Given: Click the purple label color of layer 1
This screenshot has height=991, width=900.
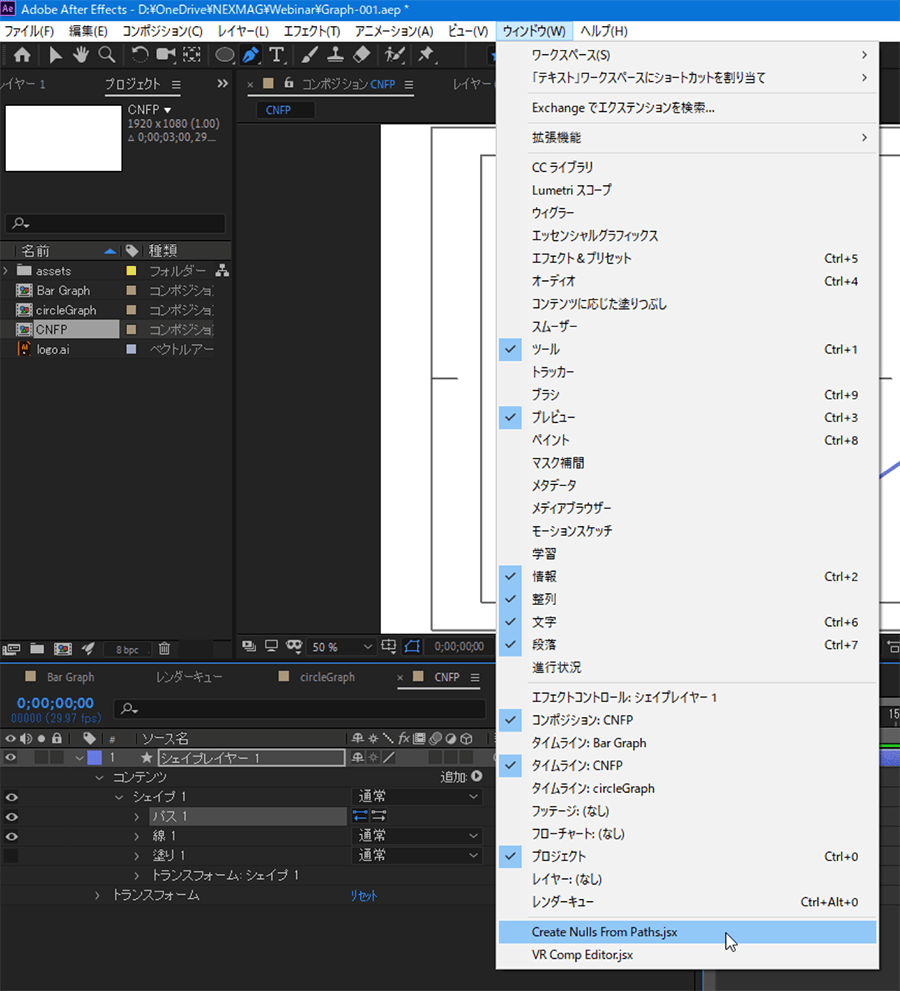Looking at the screenshot, I should coord(94,758).
